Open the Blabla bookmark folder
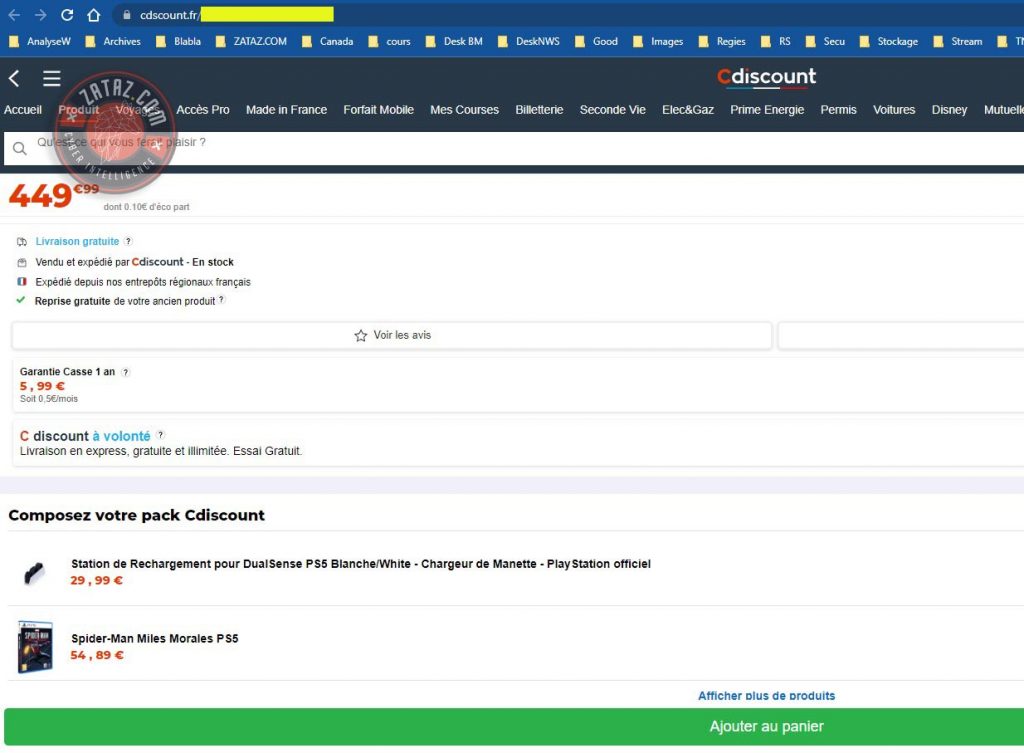The height and width of the screenshot is (753, 1024). pos(178,41)
